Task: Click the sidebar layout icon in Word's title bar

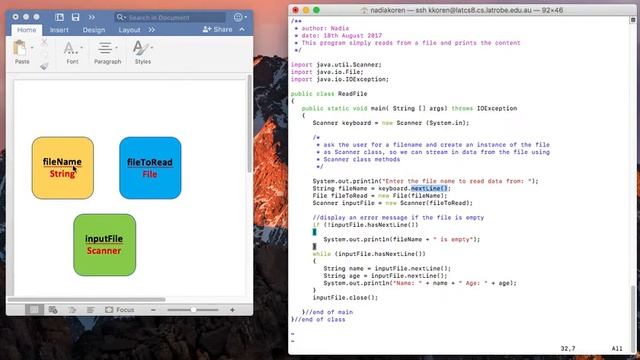Action: pos(60,17)
